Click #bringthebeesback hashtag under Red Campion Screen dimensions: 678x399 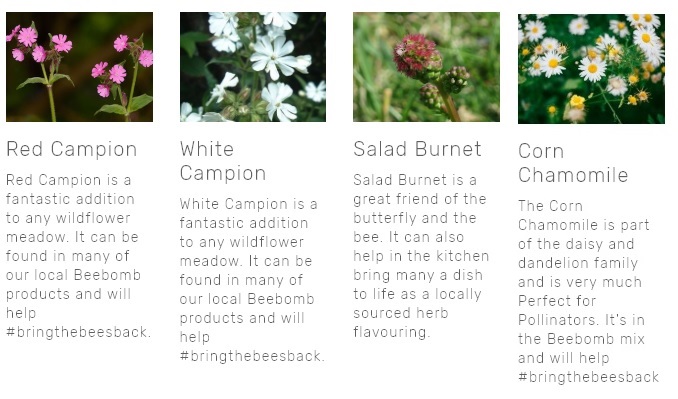pos(79,332)
